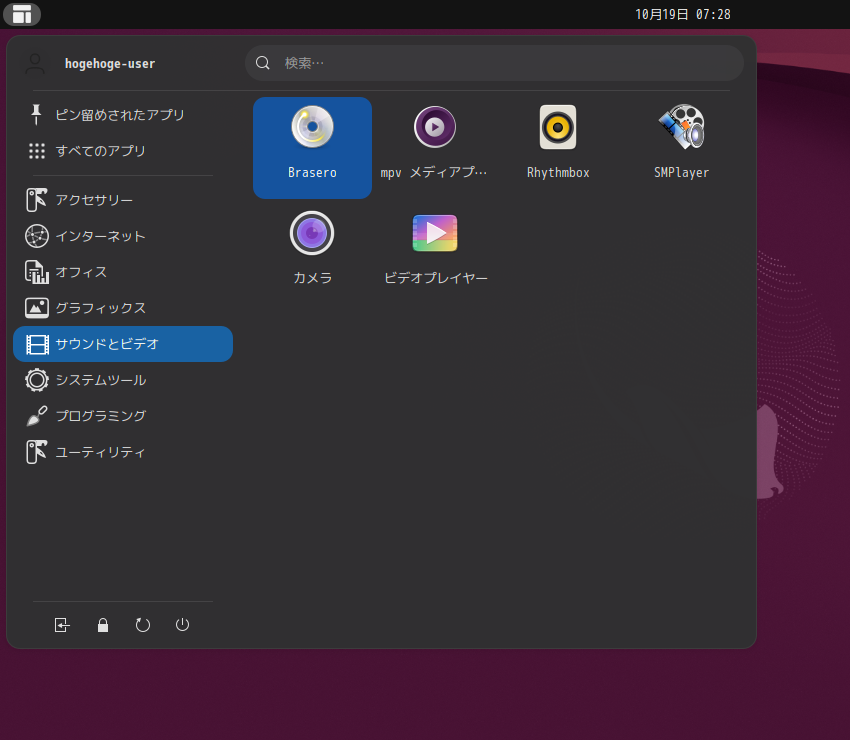Click the restart icon
Screen dimensions: 850x740
pos(143,625)
